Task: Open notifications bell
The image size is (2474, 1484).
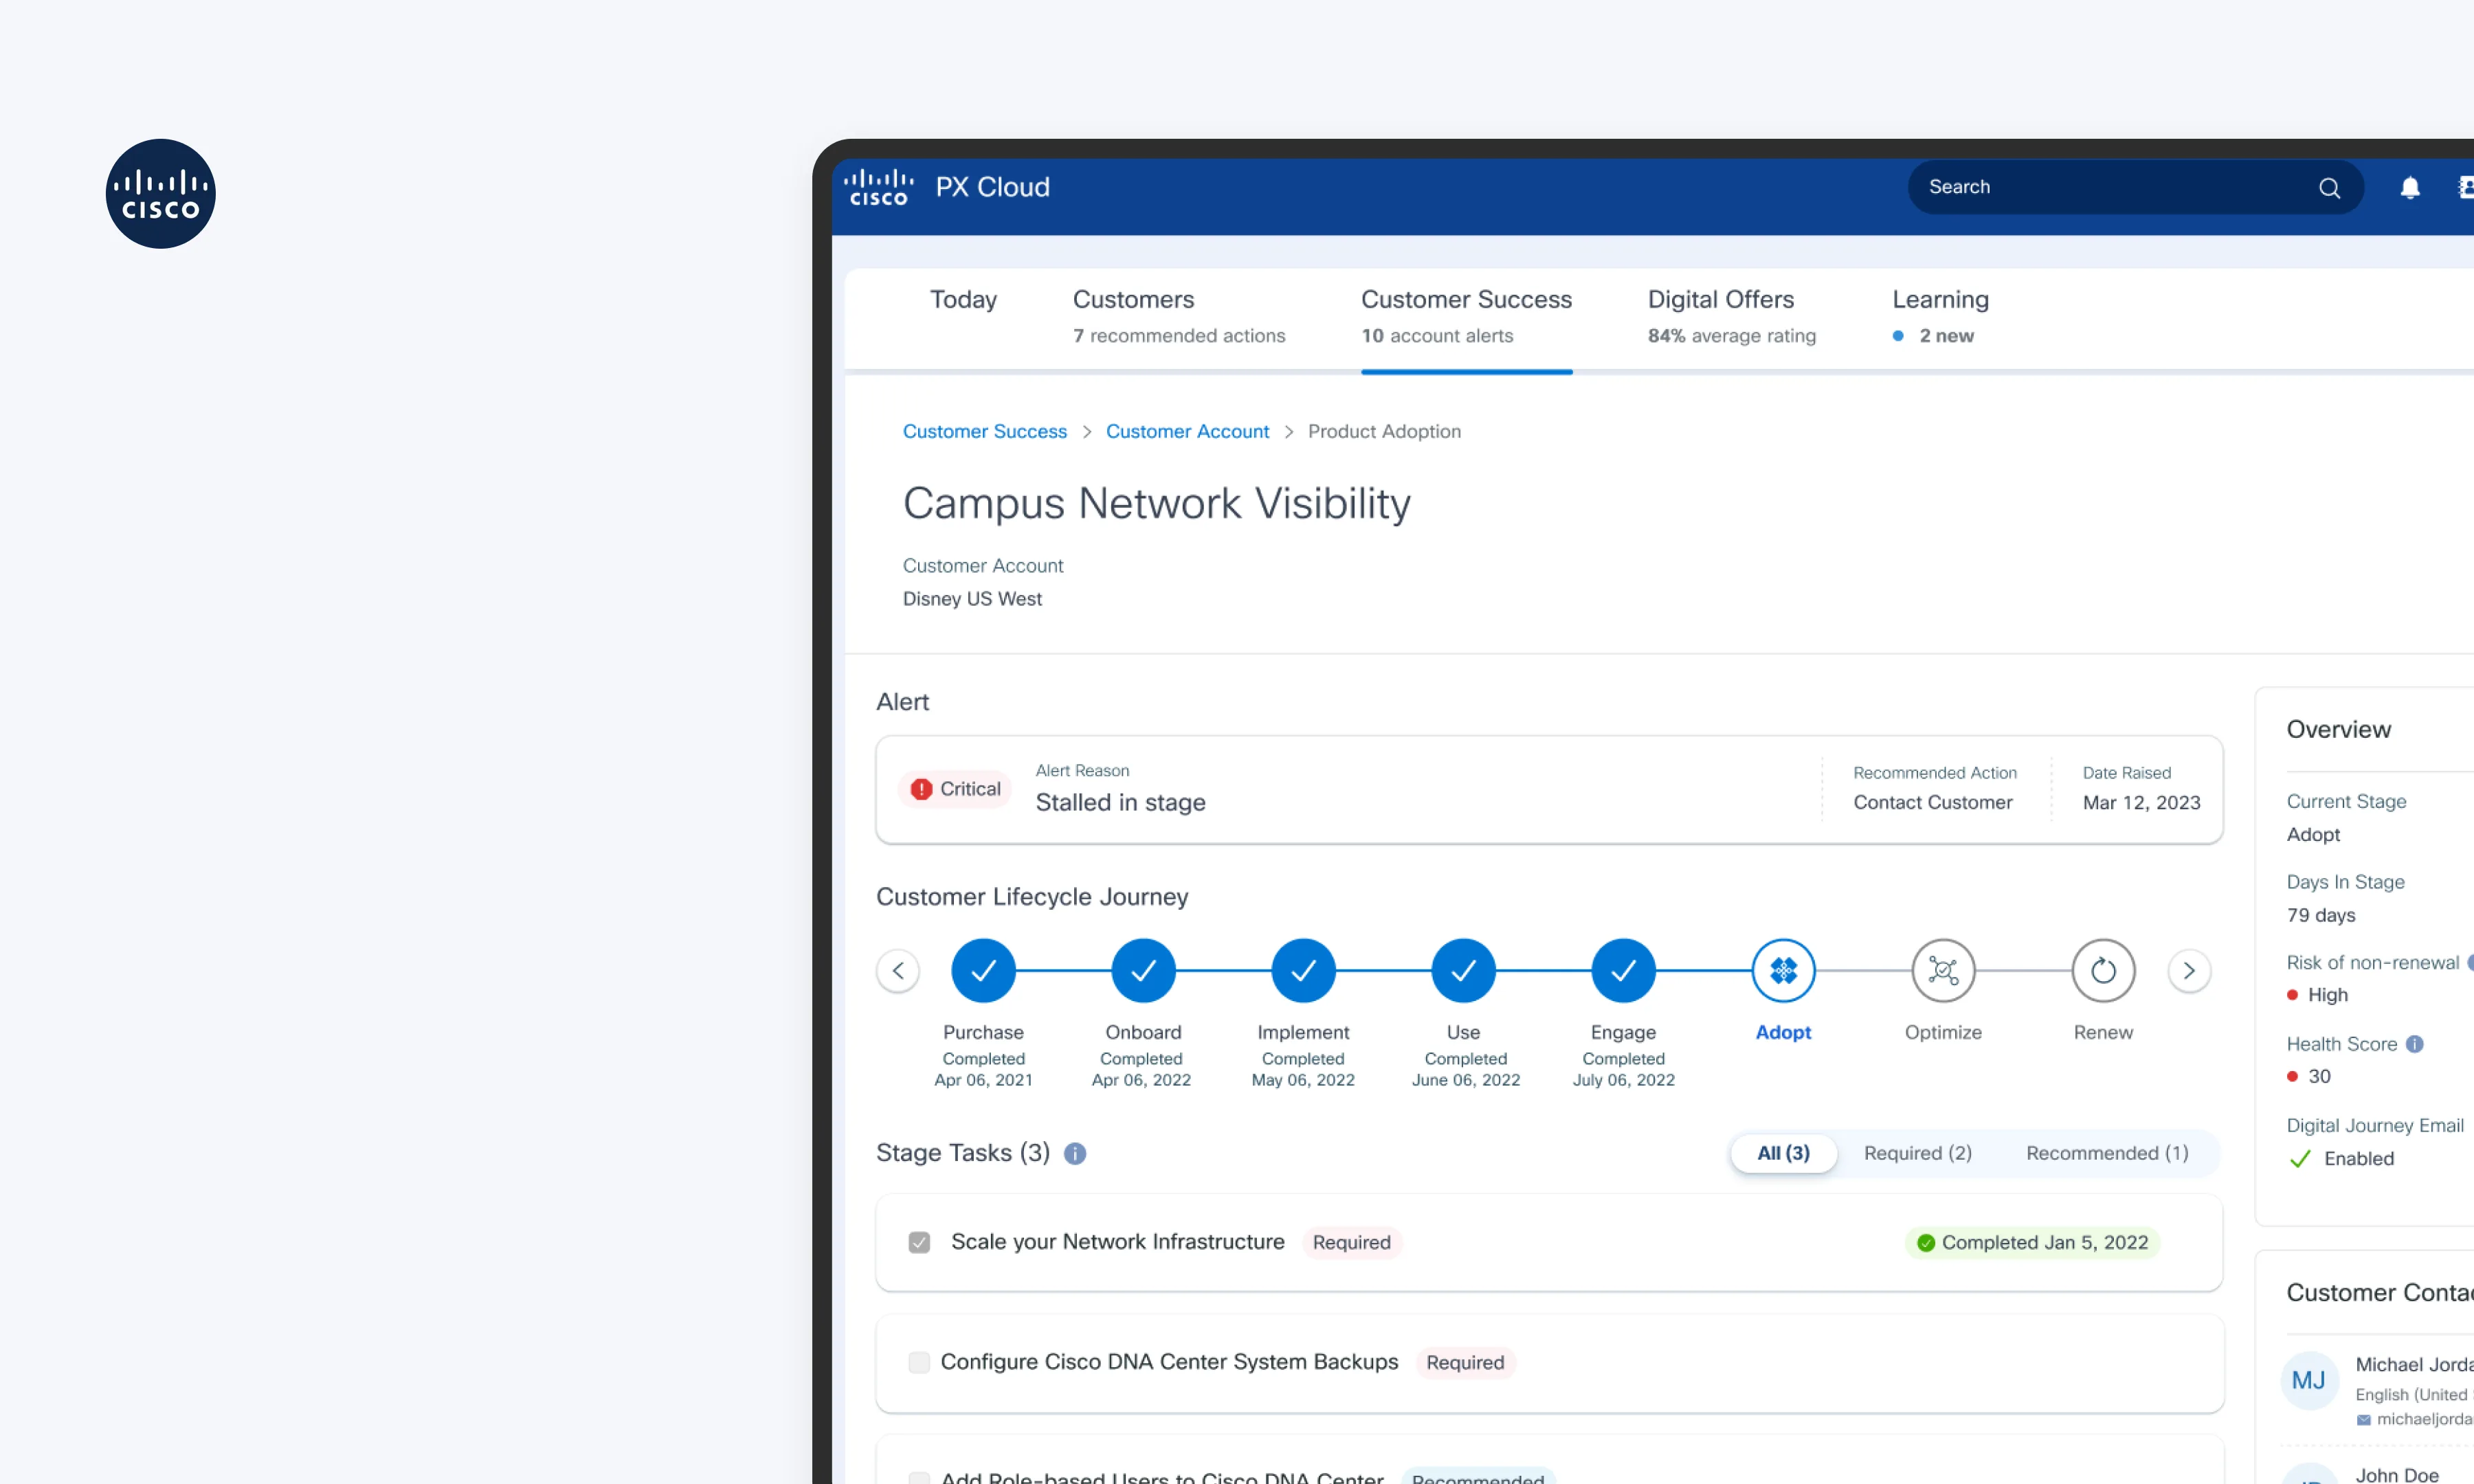Action: (2410, 188)
